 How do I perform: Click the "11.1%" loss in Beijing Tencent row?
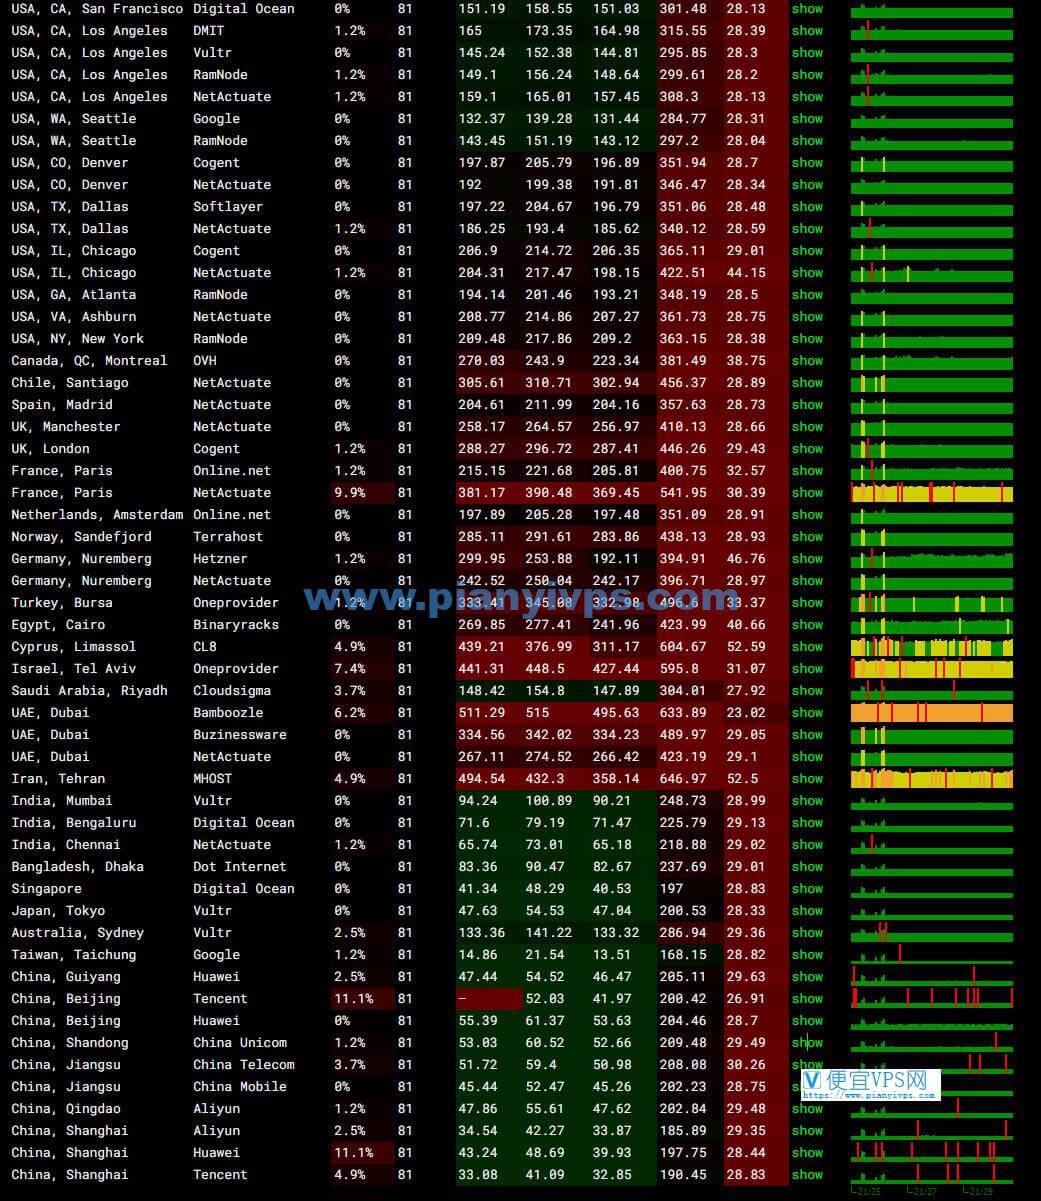click(354, 999)
